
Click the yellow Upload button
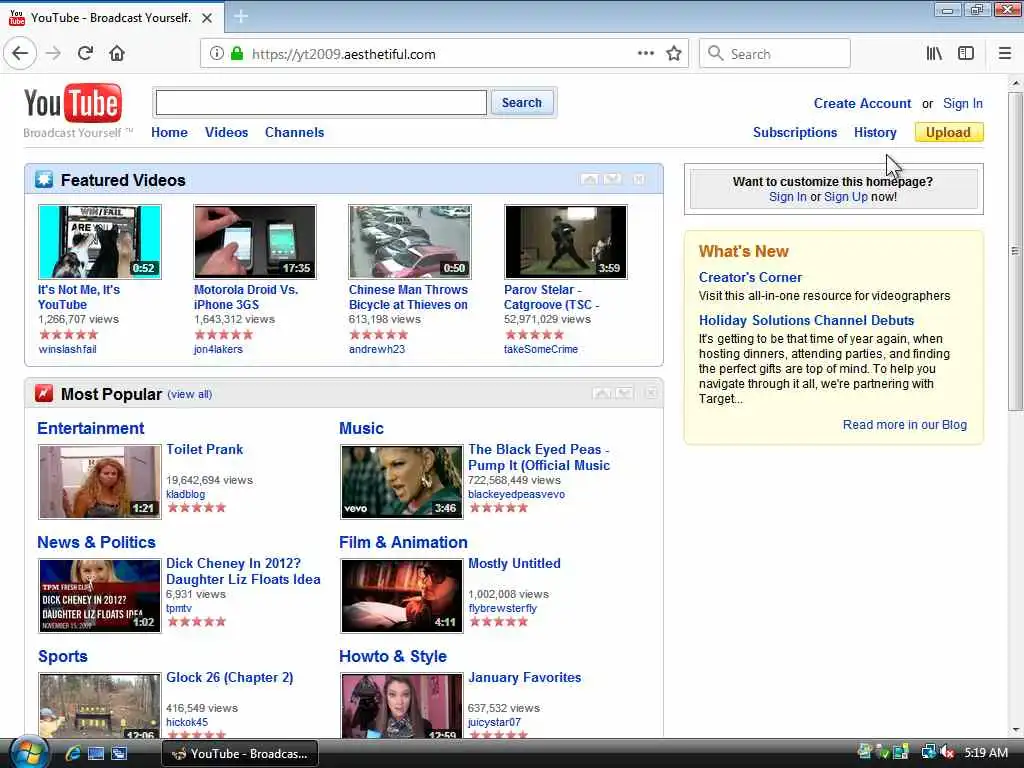point(948,133)
